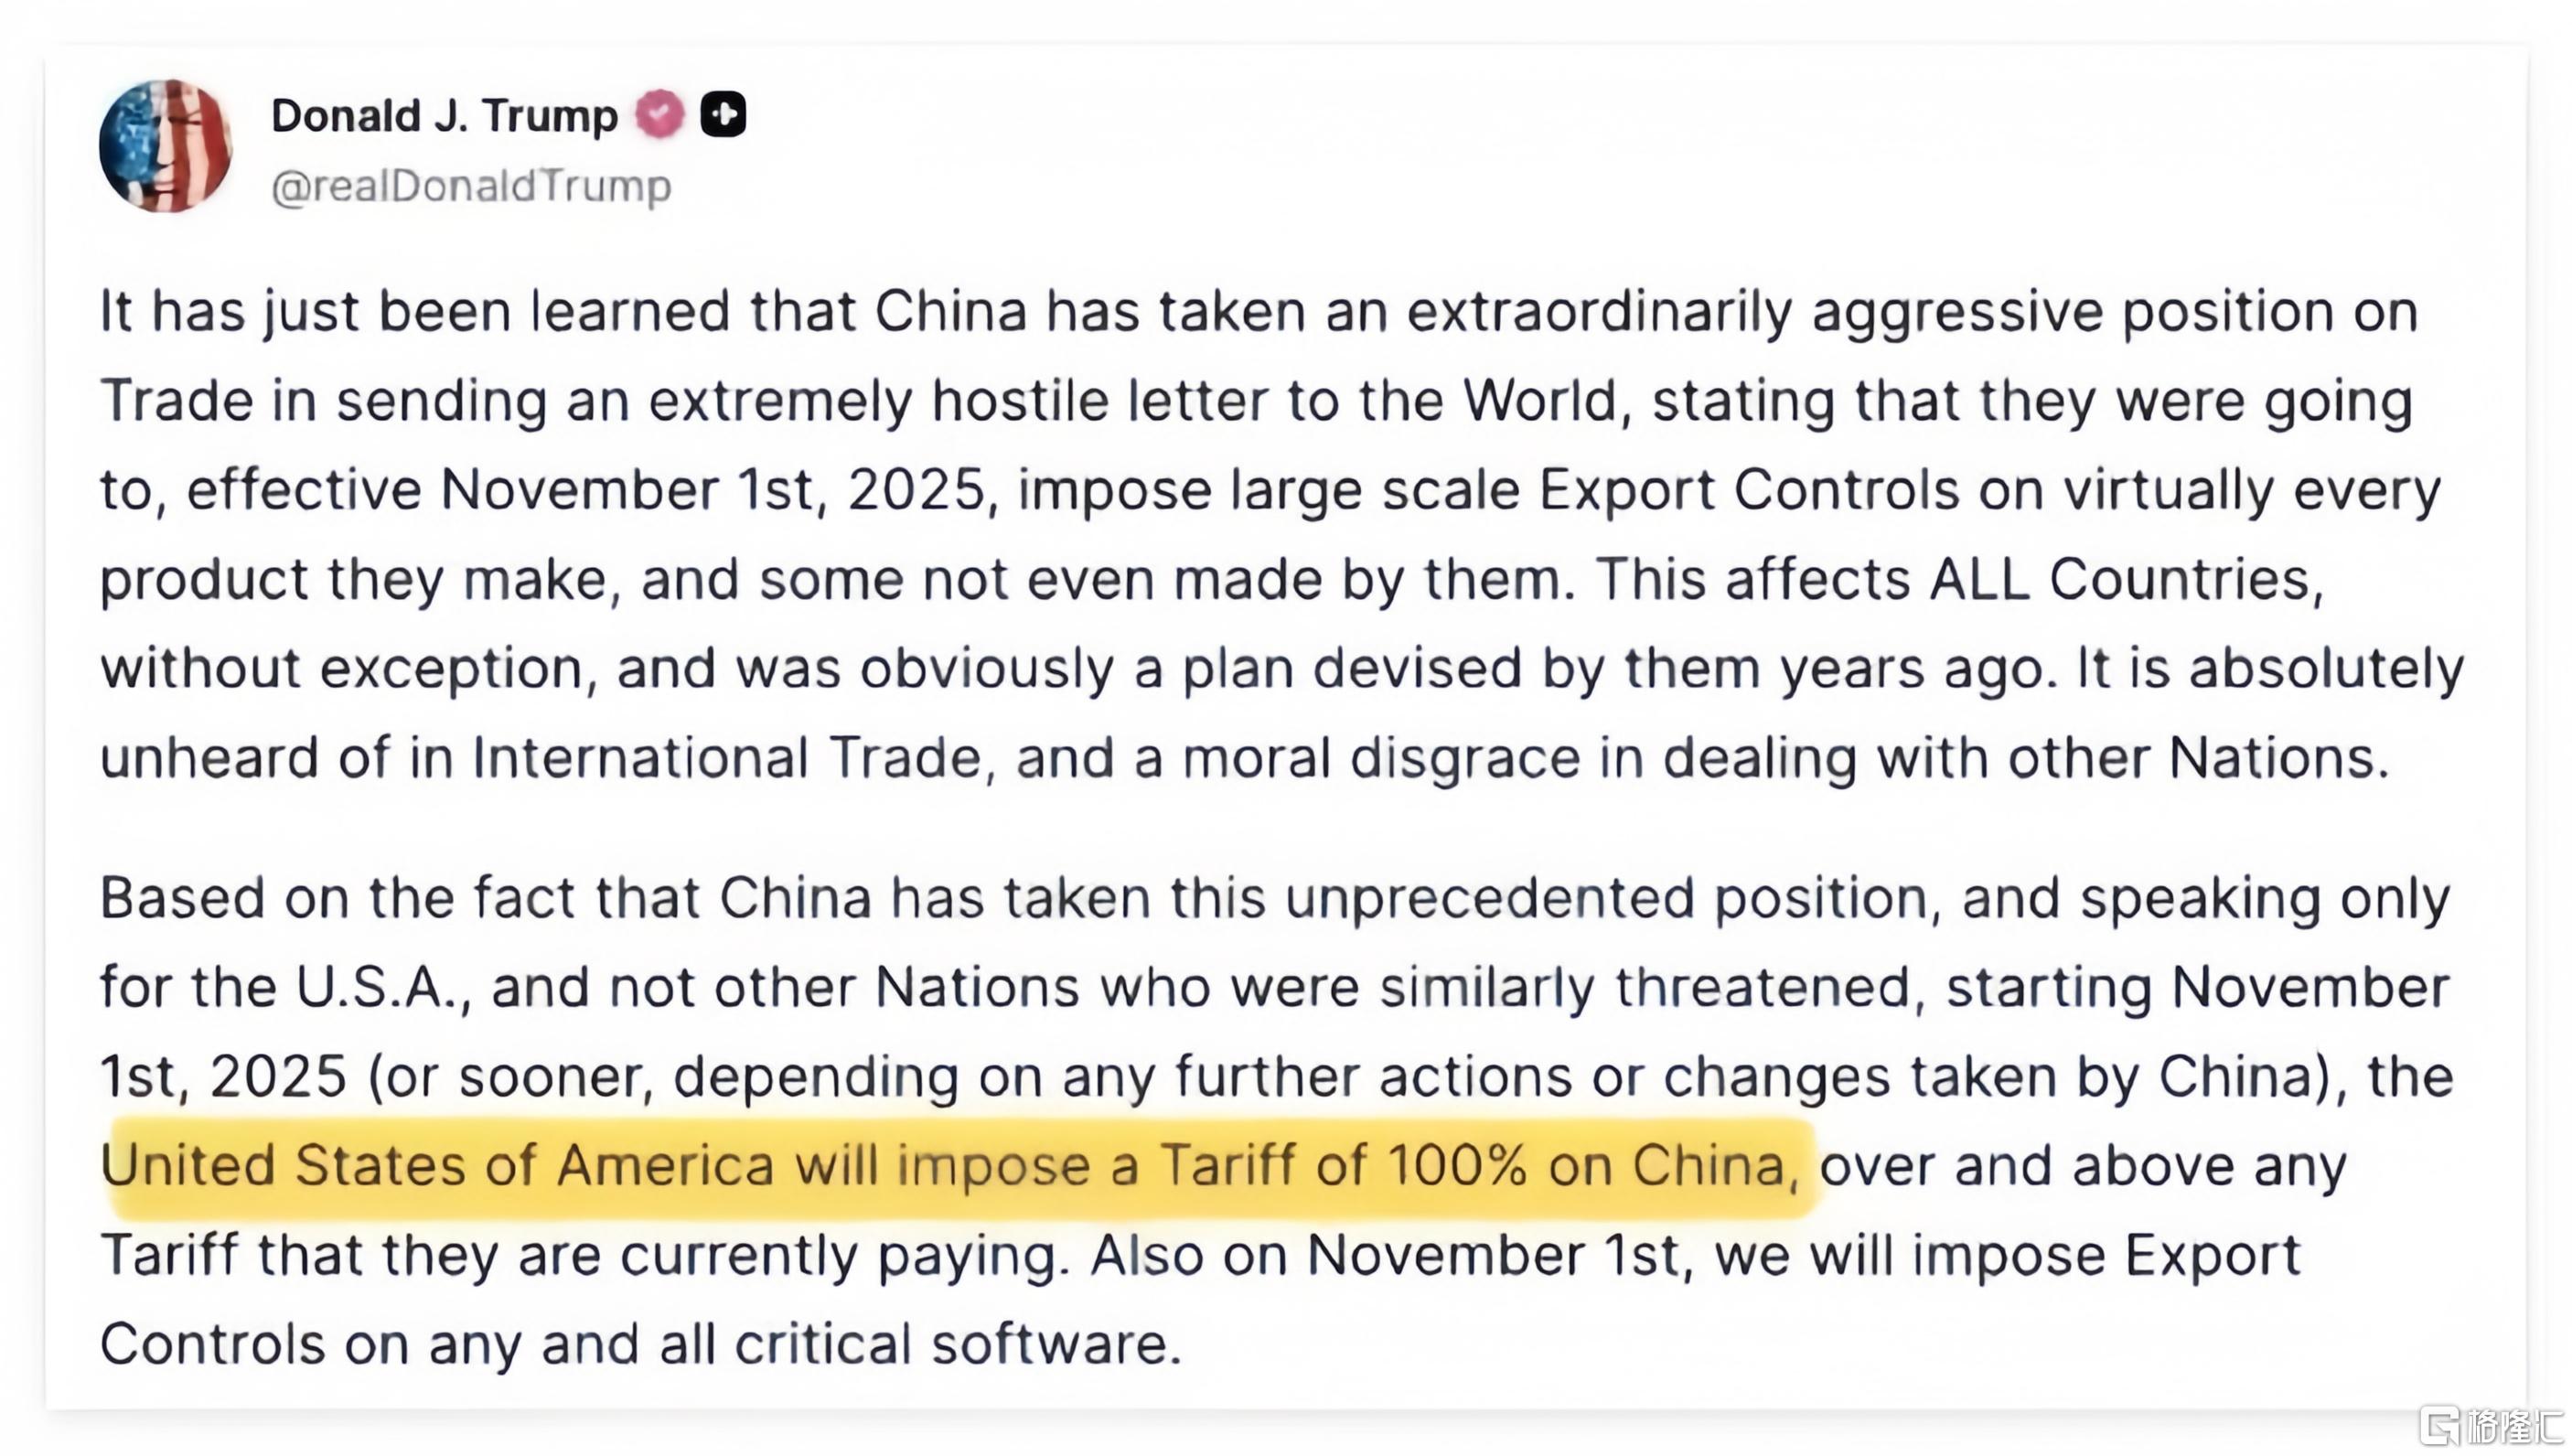Open the @realDonaldTrump handle
Viewport: 2572px width, 1456px height.
point(471,186)
